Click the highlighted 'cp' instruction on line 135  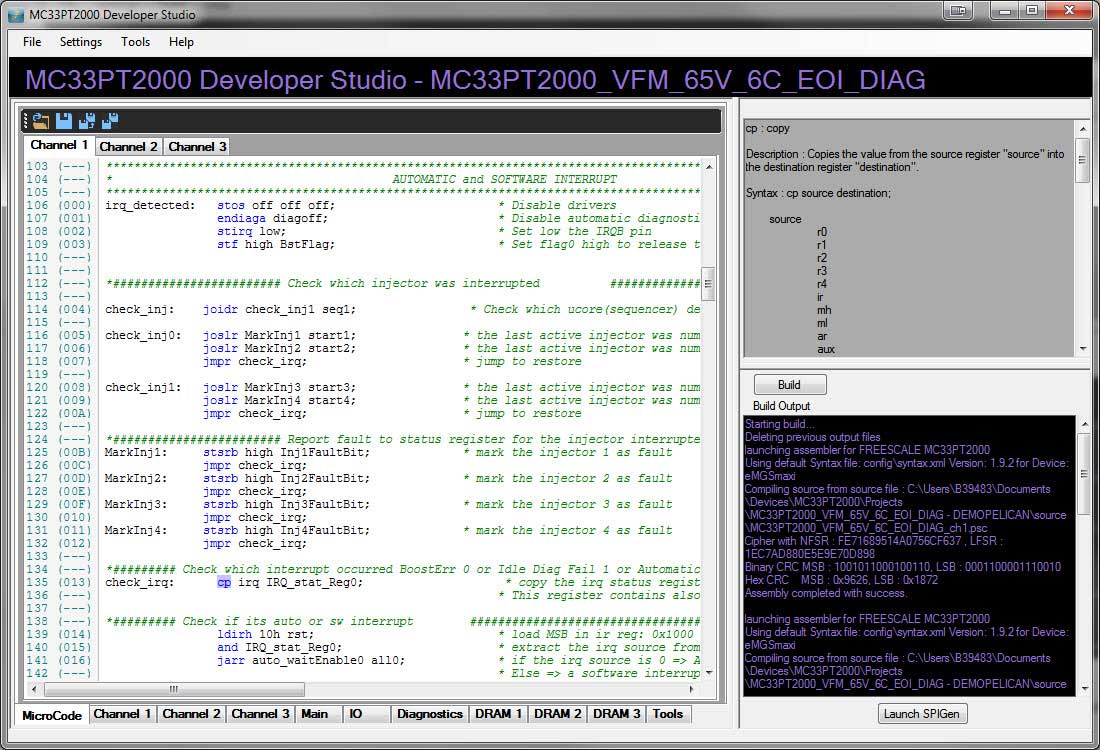click(224, 582)
